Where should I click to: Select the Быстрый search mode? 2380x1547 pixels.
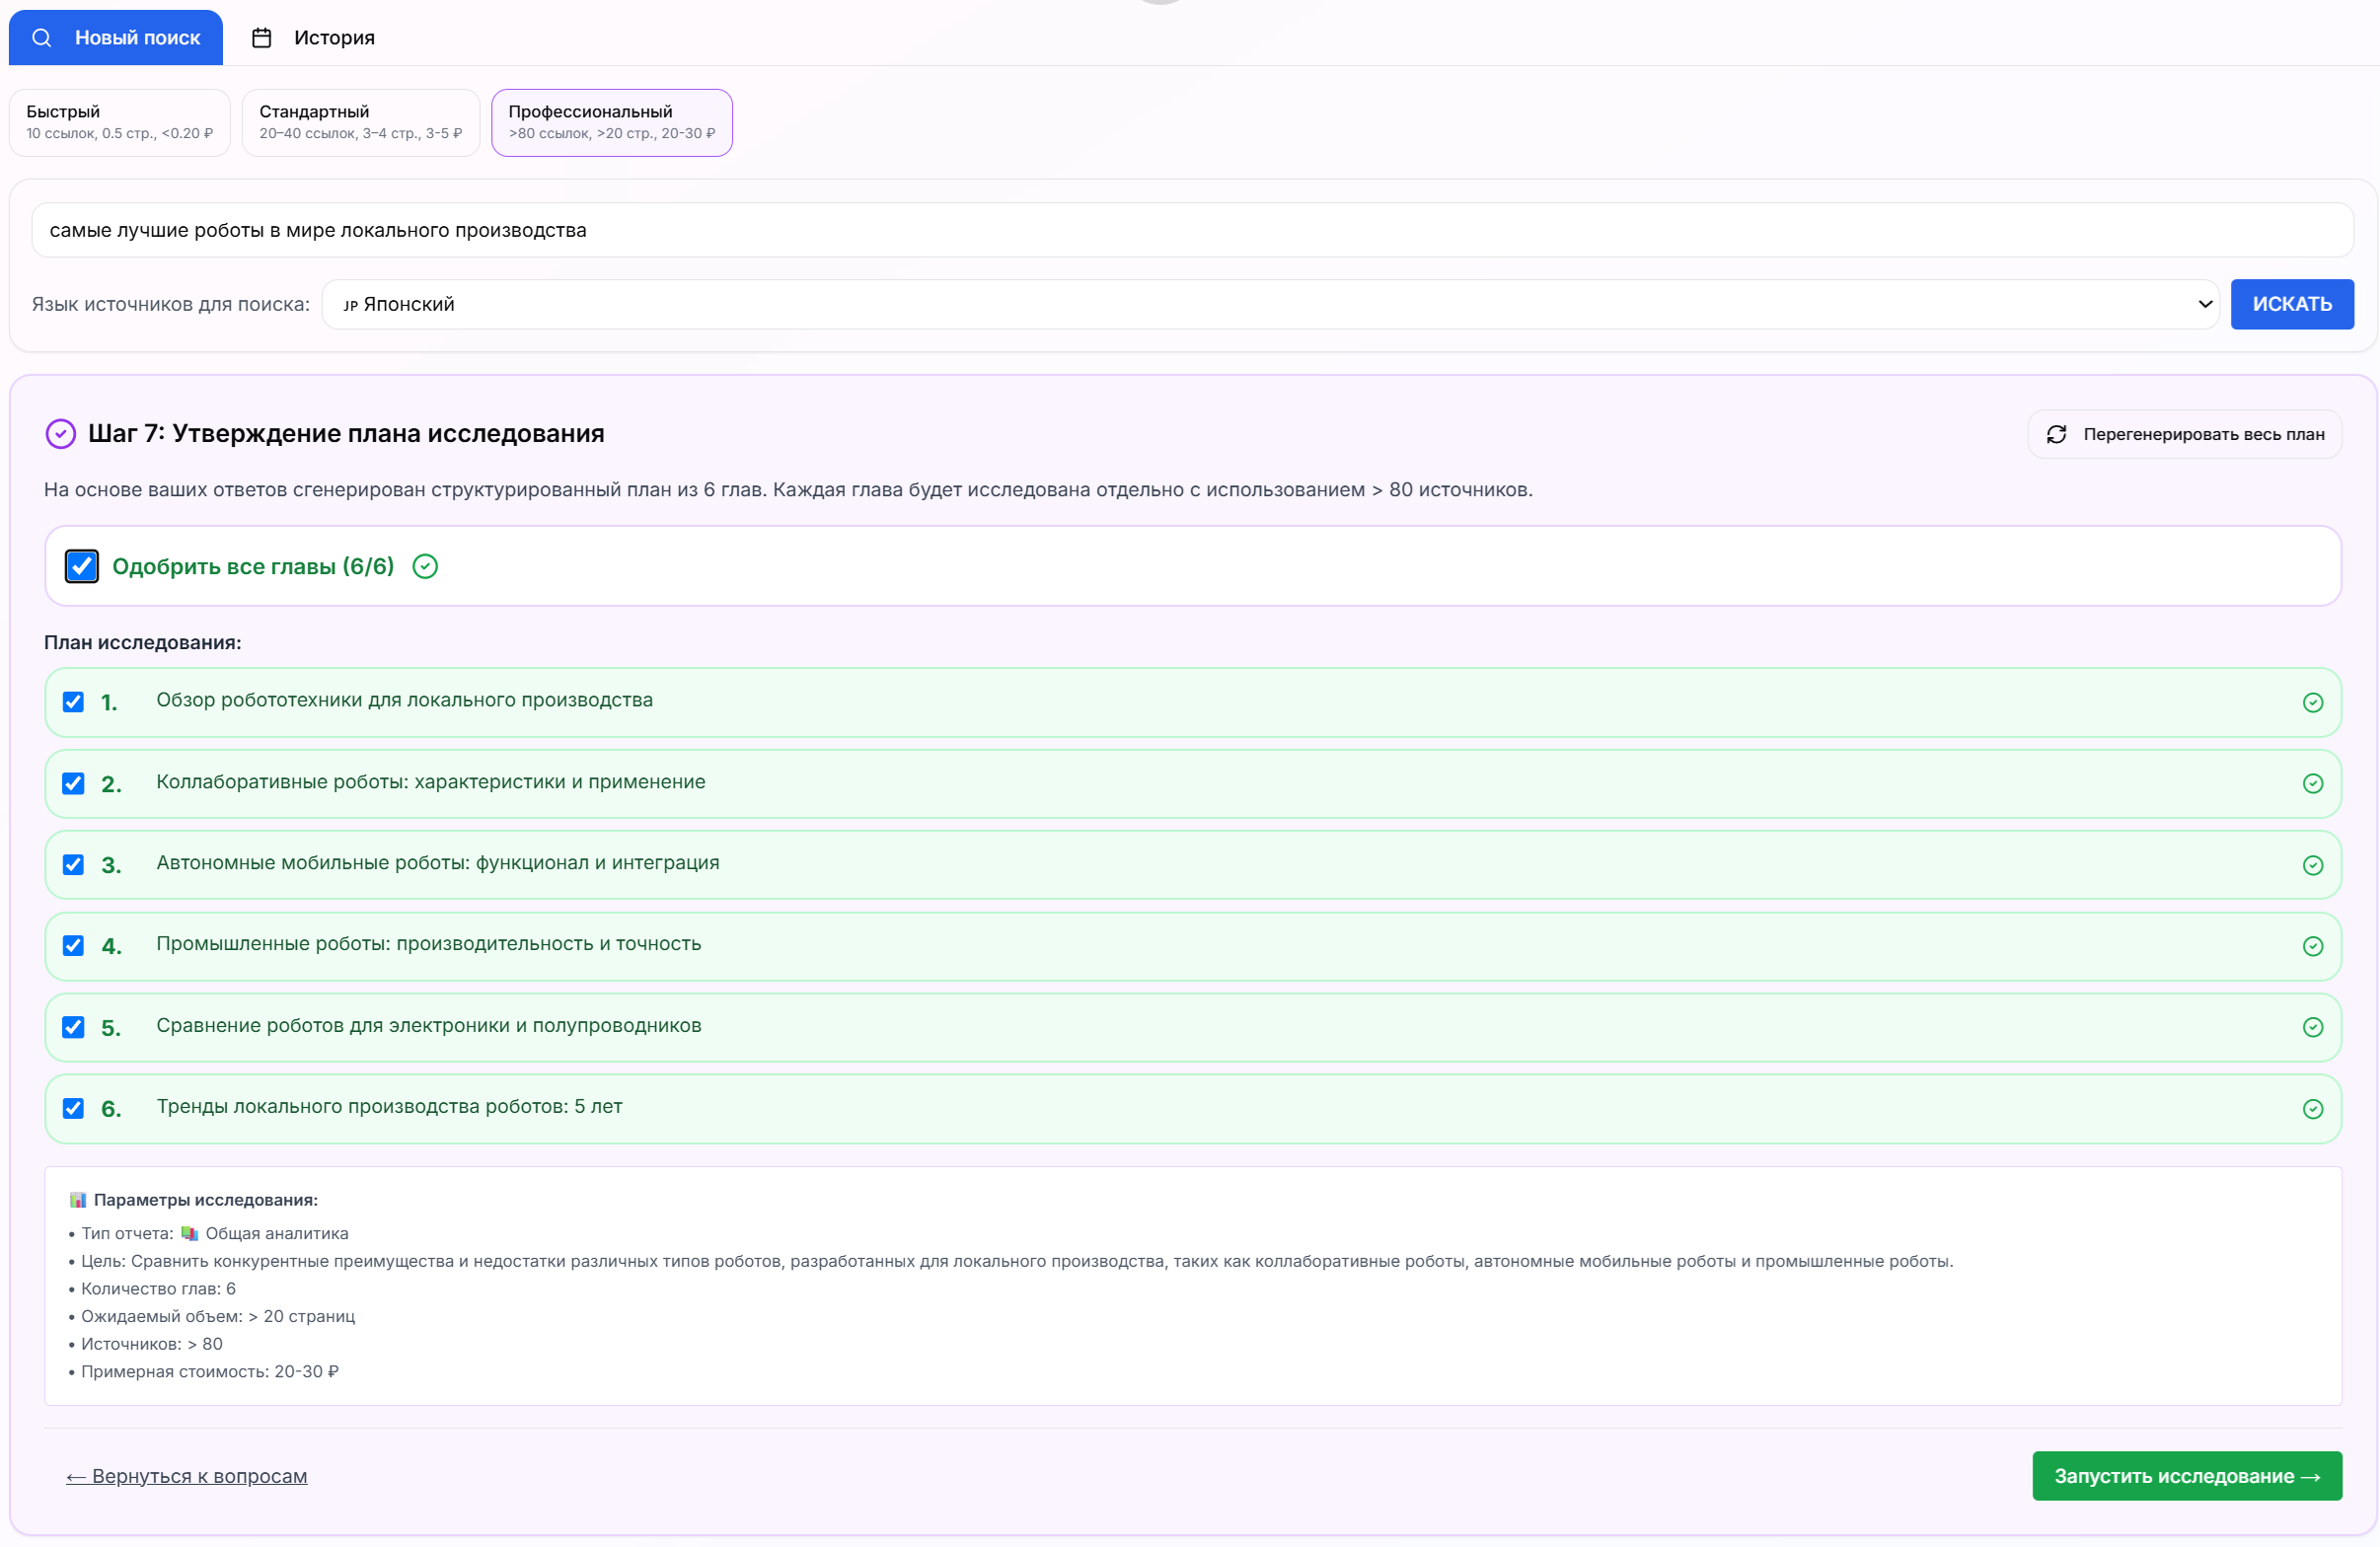[119, 122]
